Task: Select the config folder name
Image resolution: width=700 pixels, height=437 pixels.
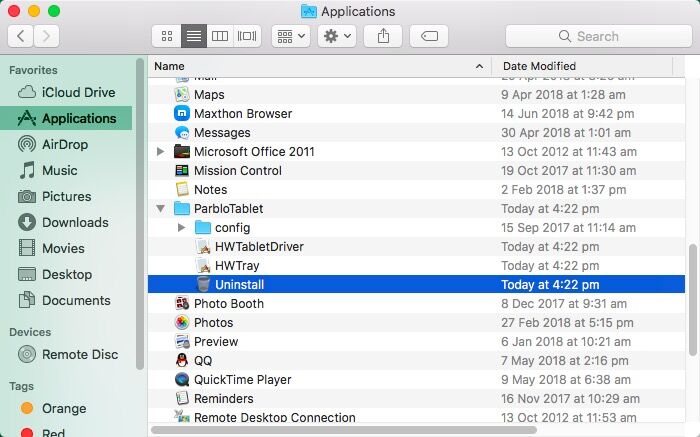Action: (233, 228)
